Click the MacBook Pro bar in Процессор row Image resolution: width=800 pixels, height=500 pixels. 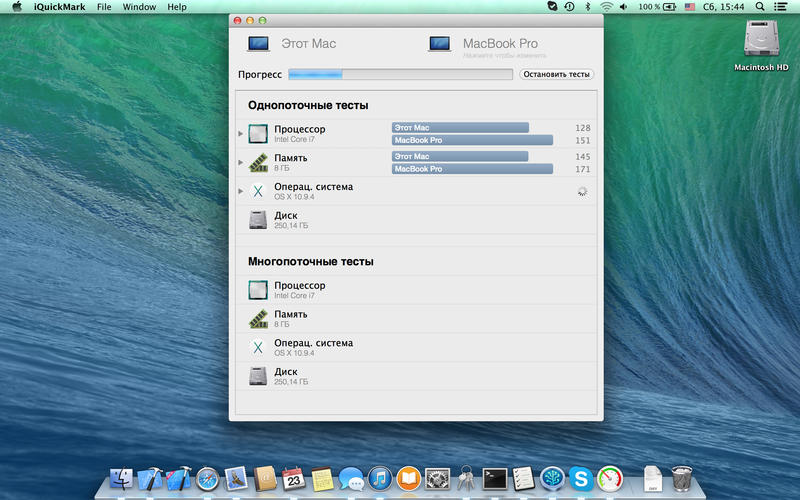click(x=472, y=140)
